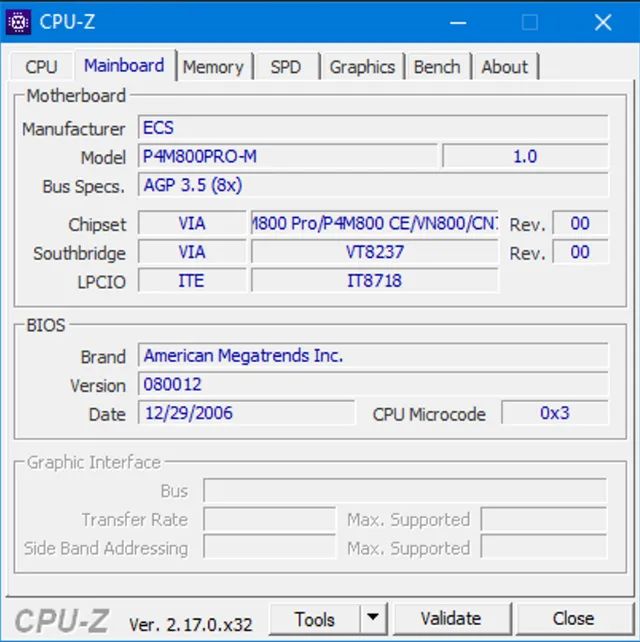Click the chipset name containing P4M800 CE/VN800

(x=375, y=224)
